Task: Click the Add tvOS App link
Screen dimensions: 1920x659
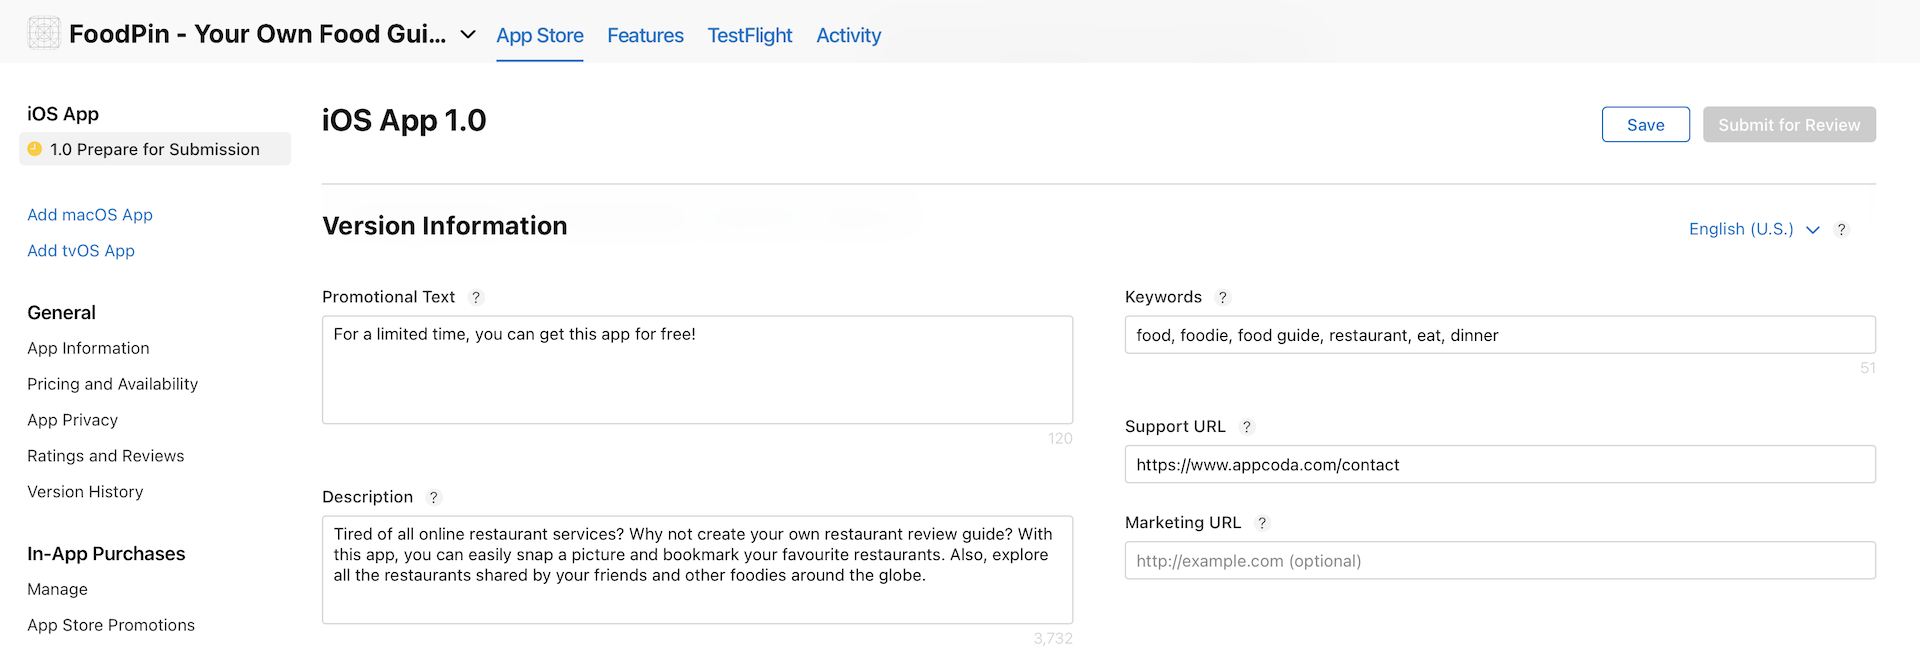Action: pyautogui.click(x=81, y=251)
